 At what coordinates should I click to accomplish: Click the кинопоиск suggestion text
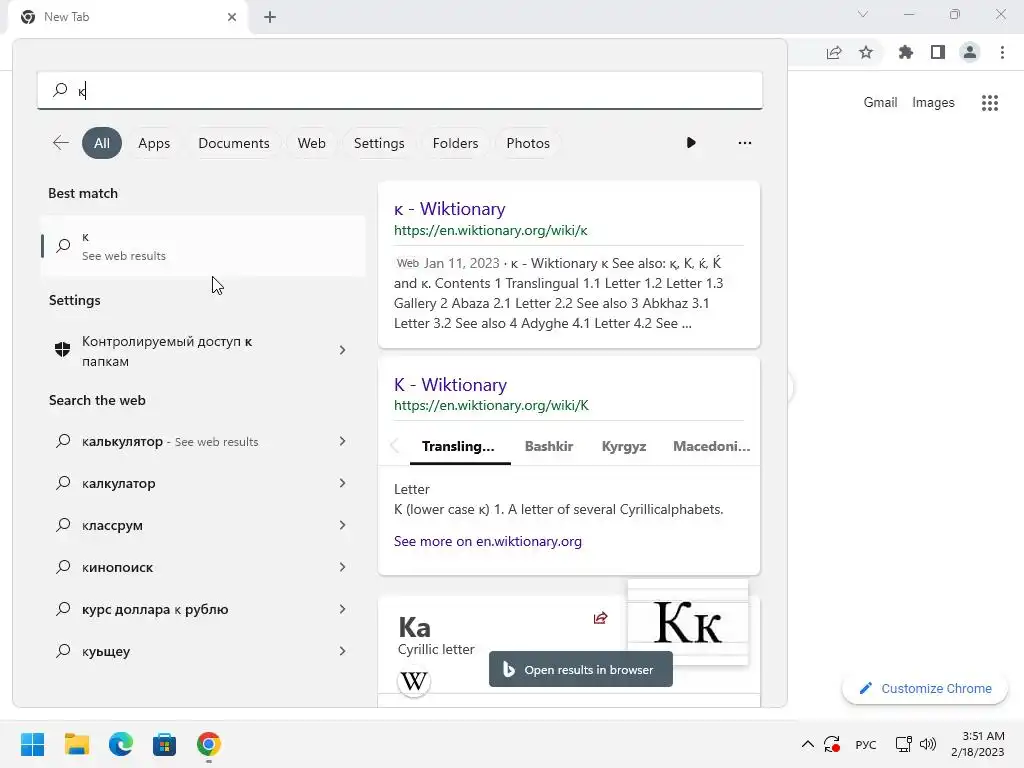click(x=118, y=568)
